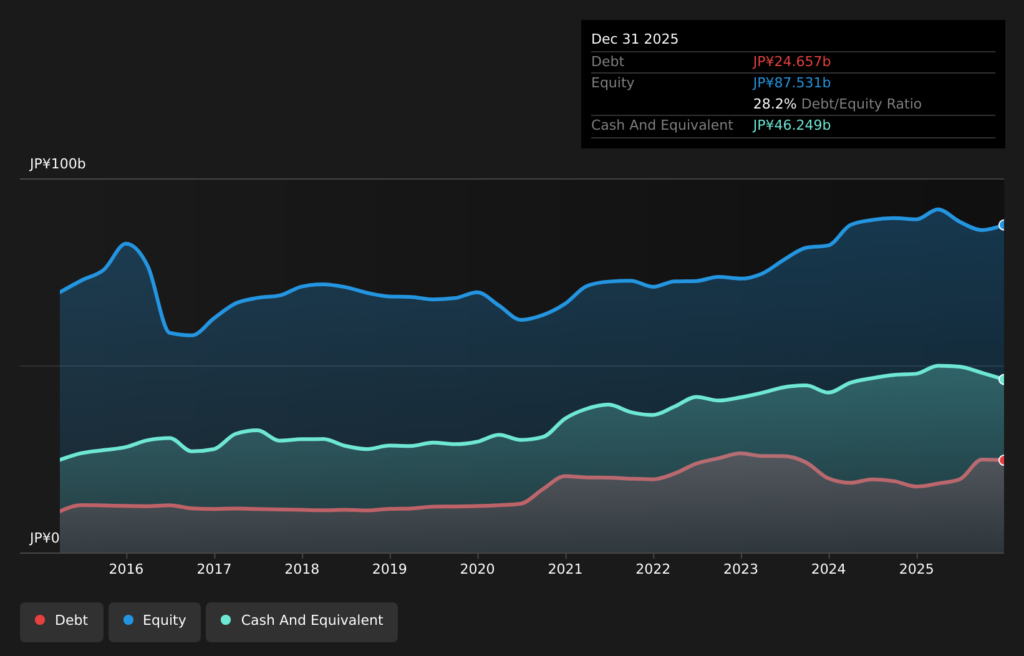Click the 28.2% Debt/Equity Ratio text

pyautogui.click(x=837, y=104)
